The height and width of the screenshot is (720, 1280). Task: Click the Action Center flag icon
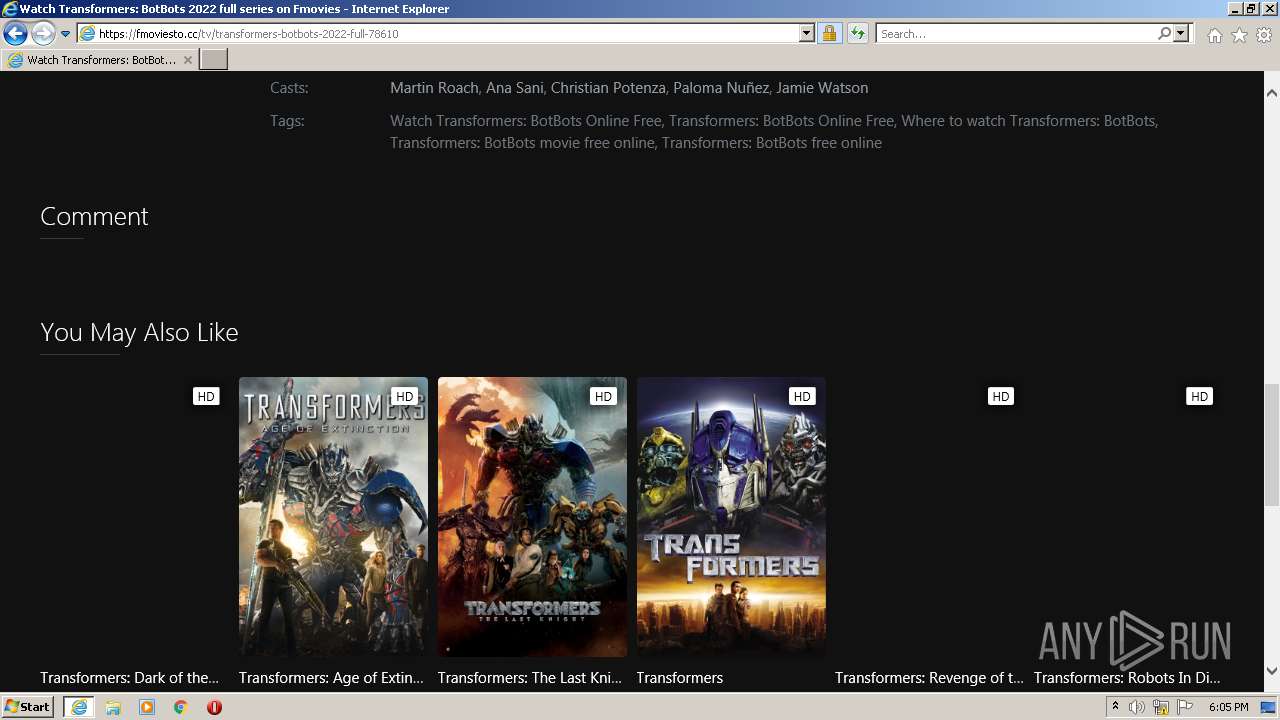pyautogui.click(x=1185, y=707)
